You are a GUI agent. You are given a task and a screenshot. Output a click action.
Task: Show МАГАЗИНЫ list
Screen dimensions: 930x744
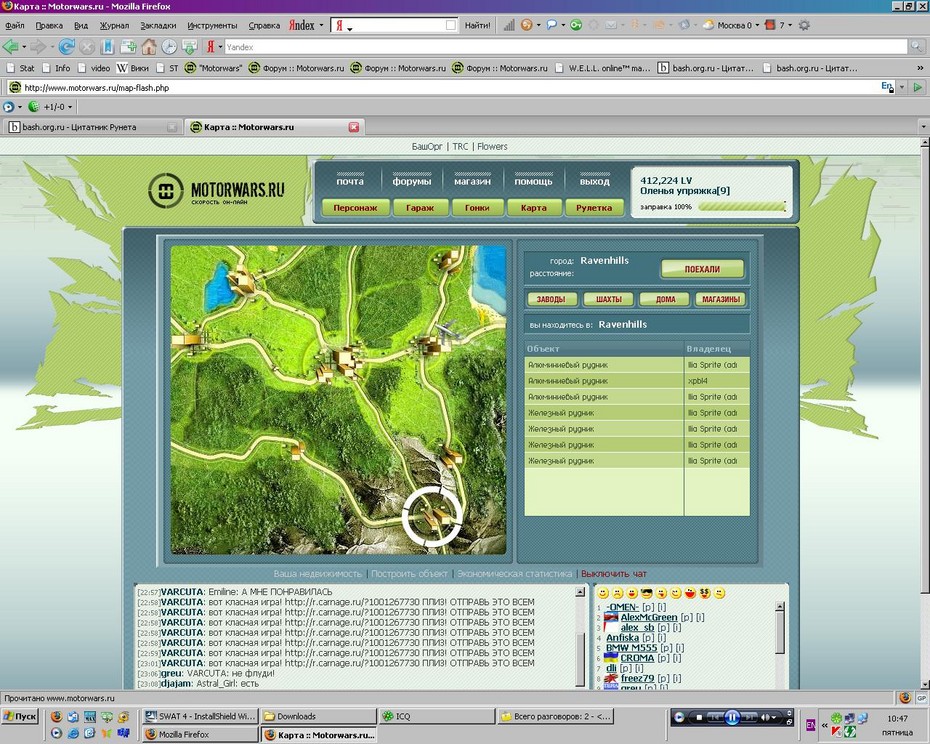click(x=721, y=299)
